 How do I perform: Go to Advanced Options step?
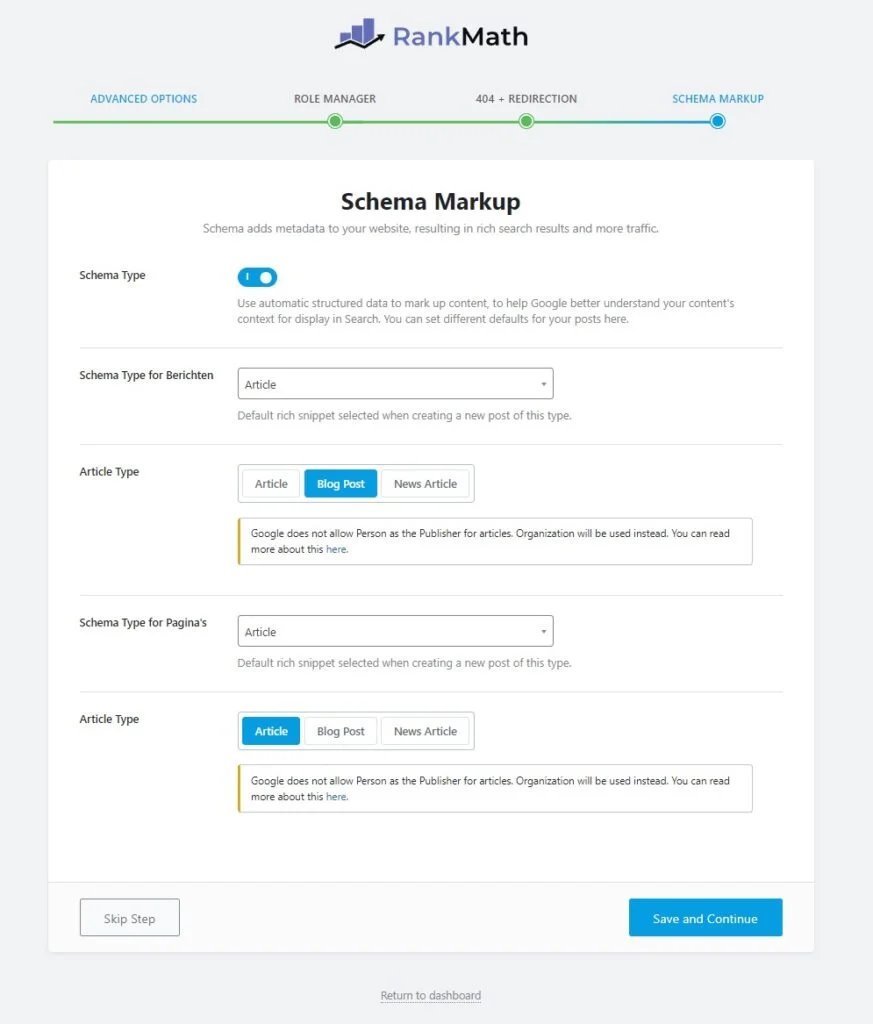143,99
